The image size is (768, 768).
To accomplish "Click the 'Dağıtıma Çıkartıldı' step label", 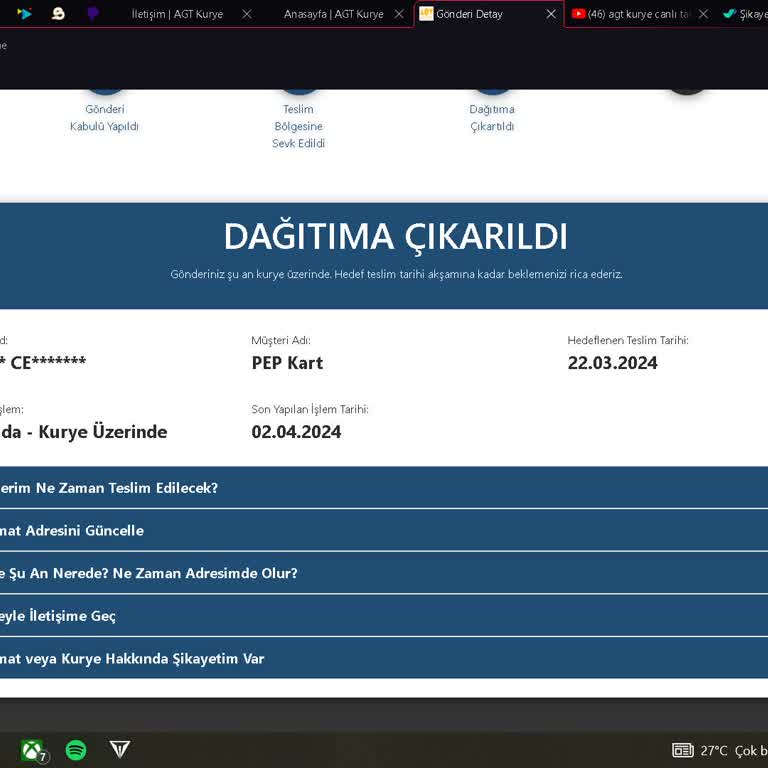I will [x=492, y=118].
